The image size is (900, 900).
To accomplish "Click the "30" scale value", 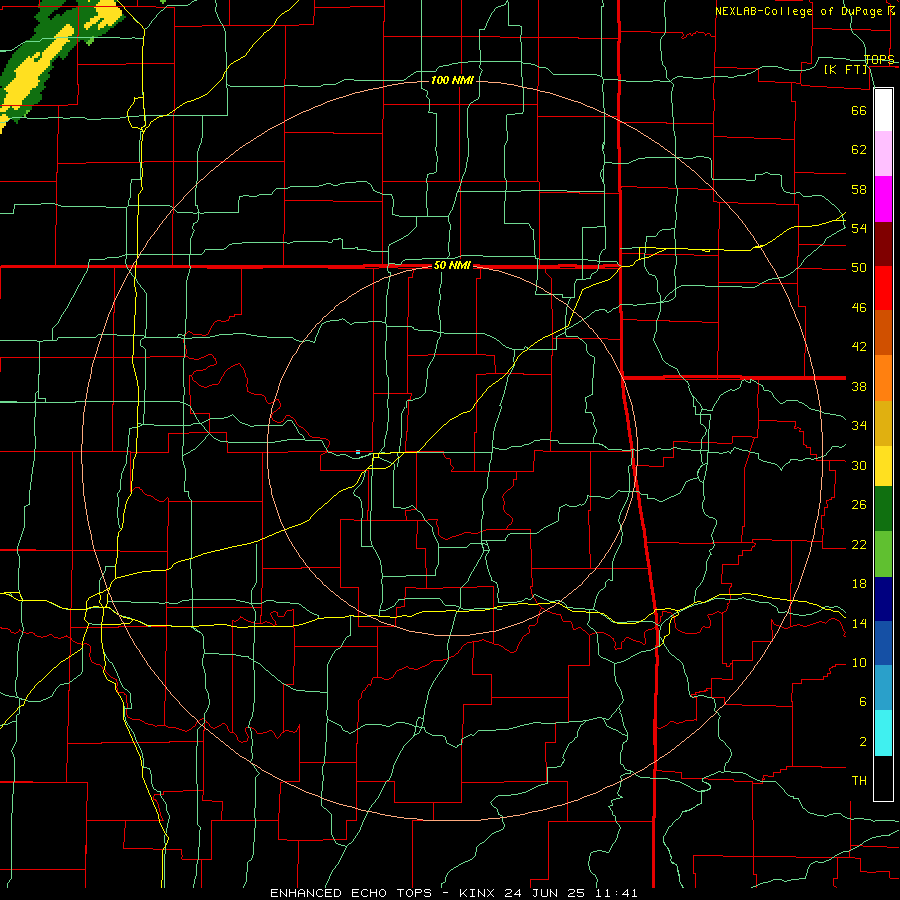I will point(859,465).
